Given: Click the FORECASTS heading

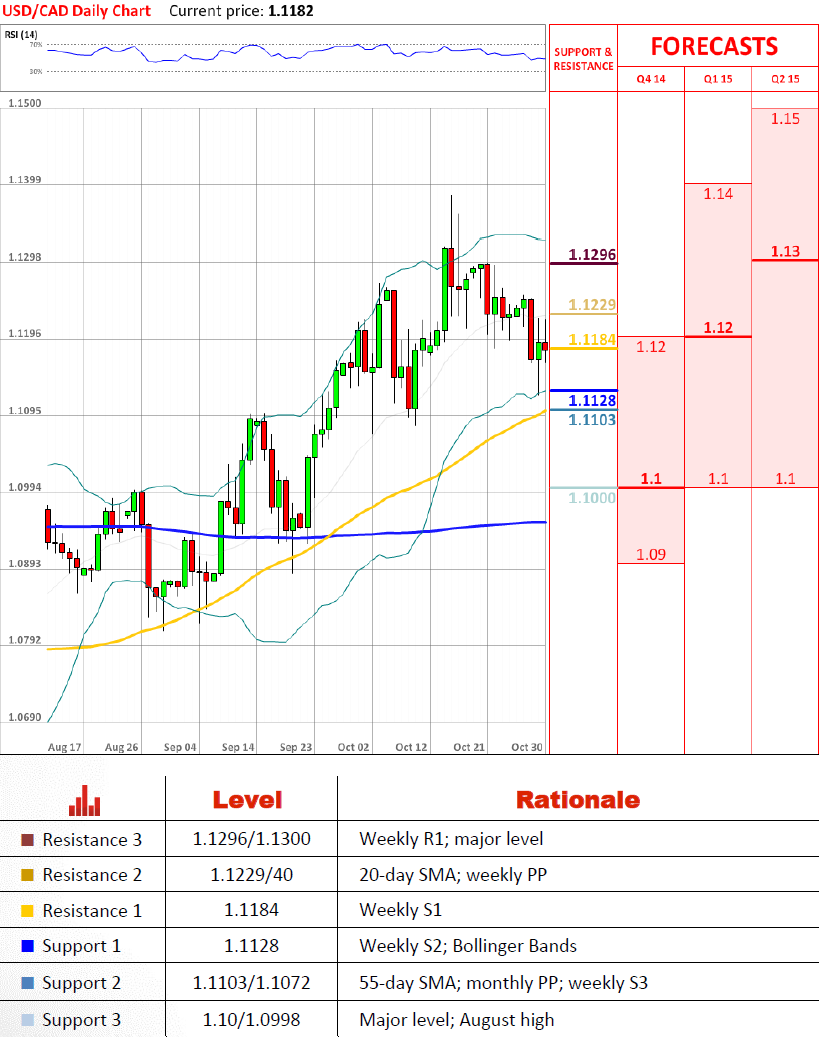Looking at the screenshot, I should tap(714, 46).
